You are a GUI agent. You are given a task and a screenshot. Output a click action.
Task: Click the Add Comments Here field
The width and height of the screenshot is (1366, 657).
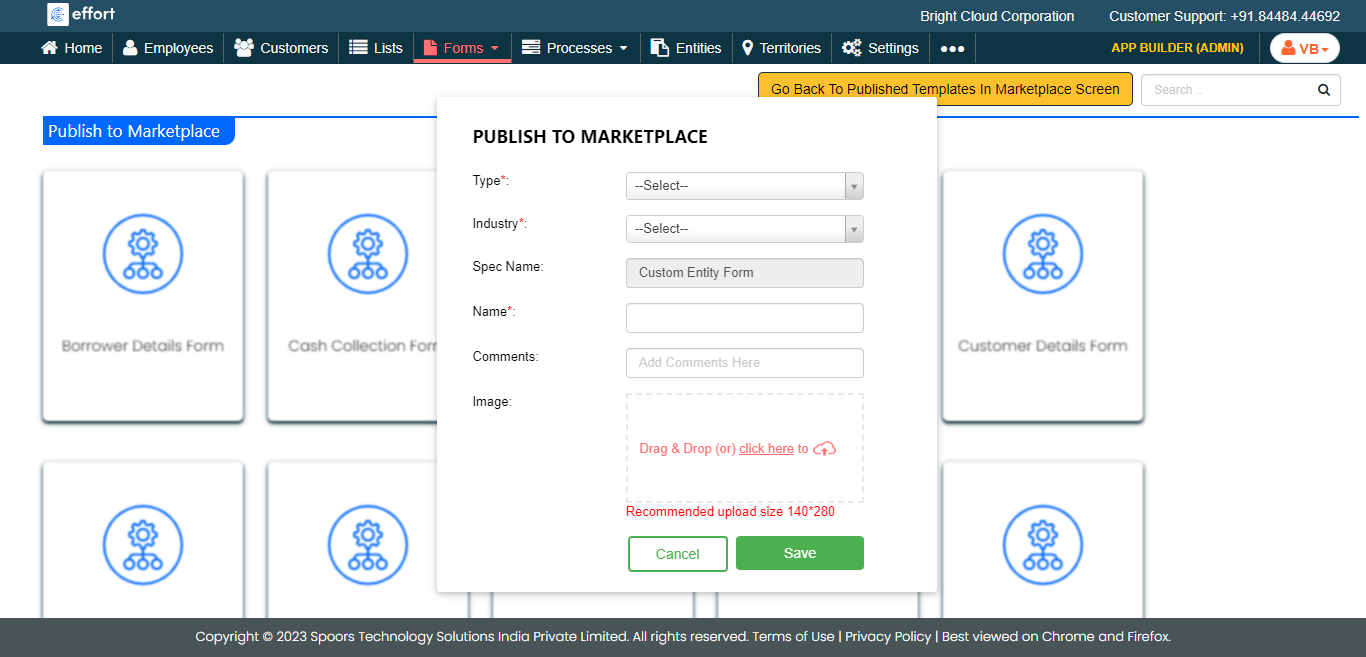[x=744, y=363]
